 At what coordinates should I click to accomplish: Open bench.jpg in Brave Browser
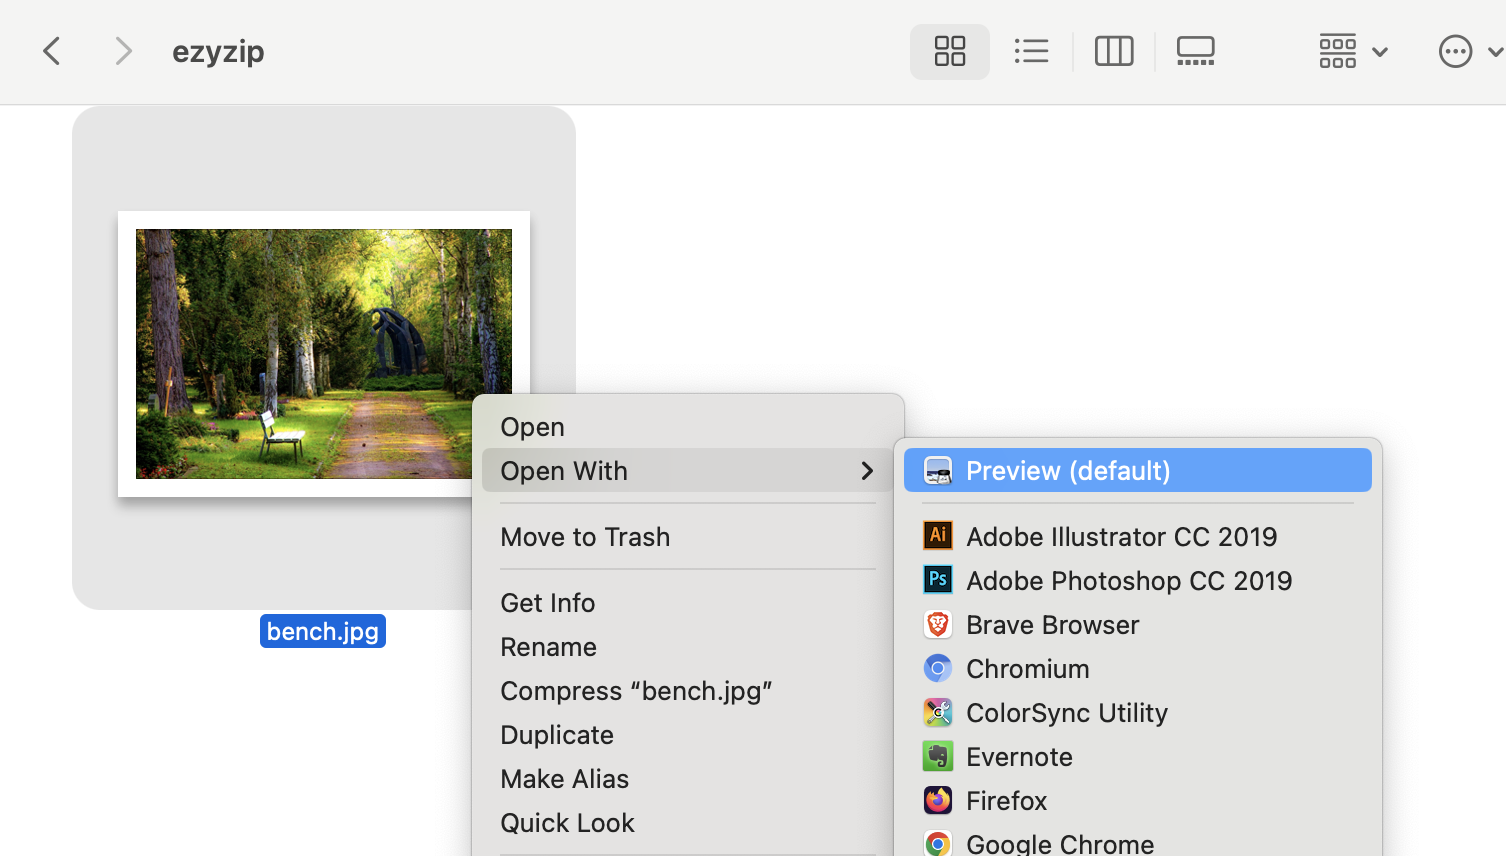1052,624
